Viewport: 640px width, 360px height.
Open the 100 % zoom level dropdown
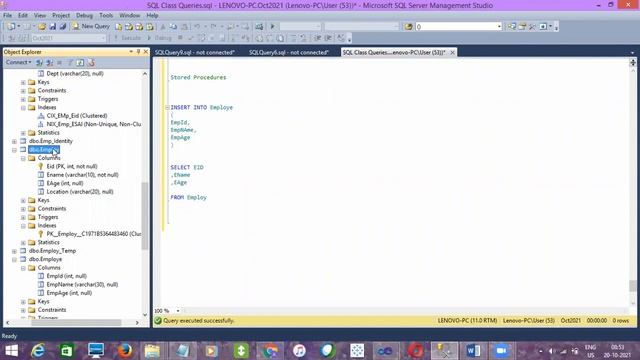[x=178, y=311]
